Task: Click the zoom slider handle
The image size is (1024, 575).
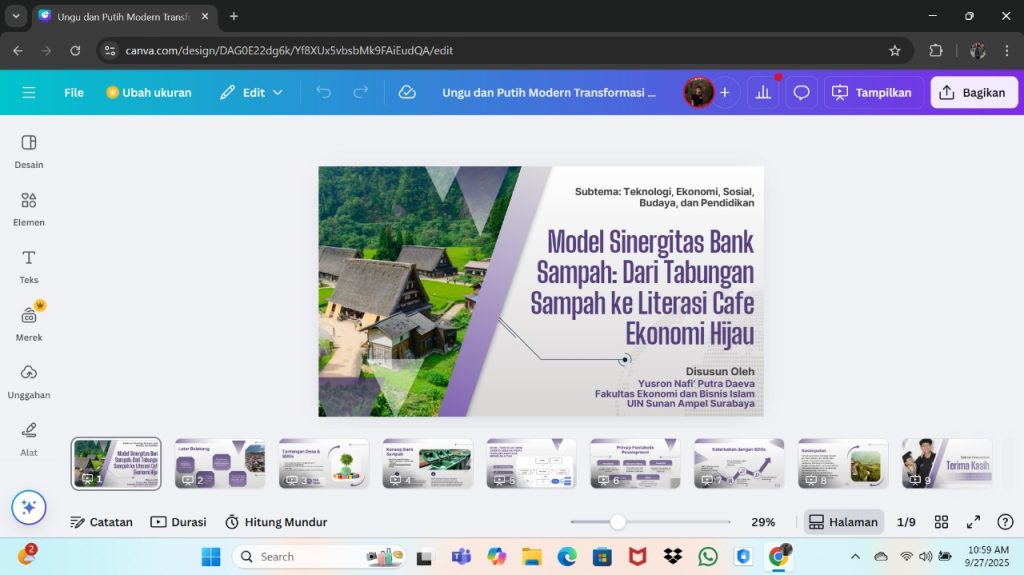Action: pos(618,522)
